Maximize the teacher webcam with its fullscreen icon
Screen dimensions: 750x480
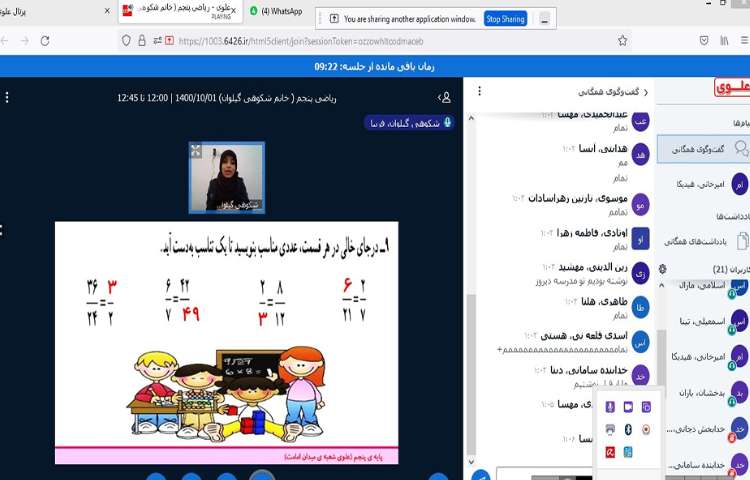point(196,151)
